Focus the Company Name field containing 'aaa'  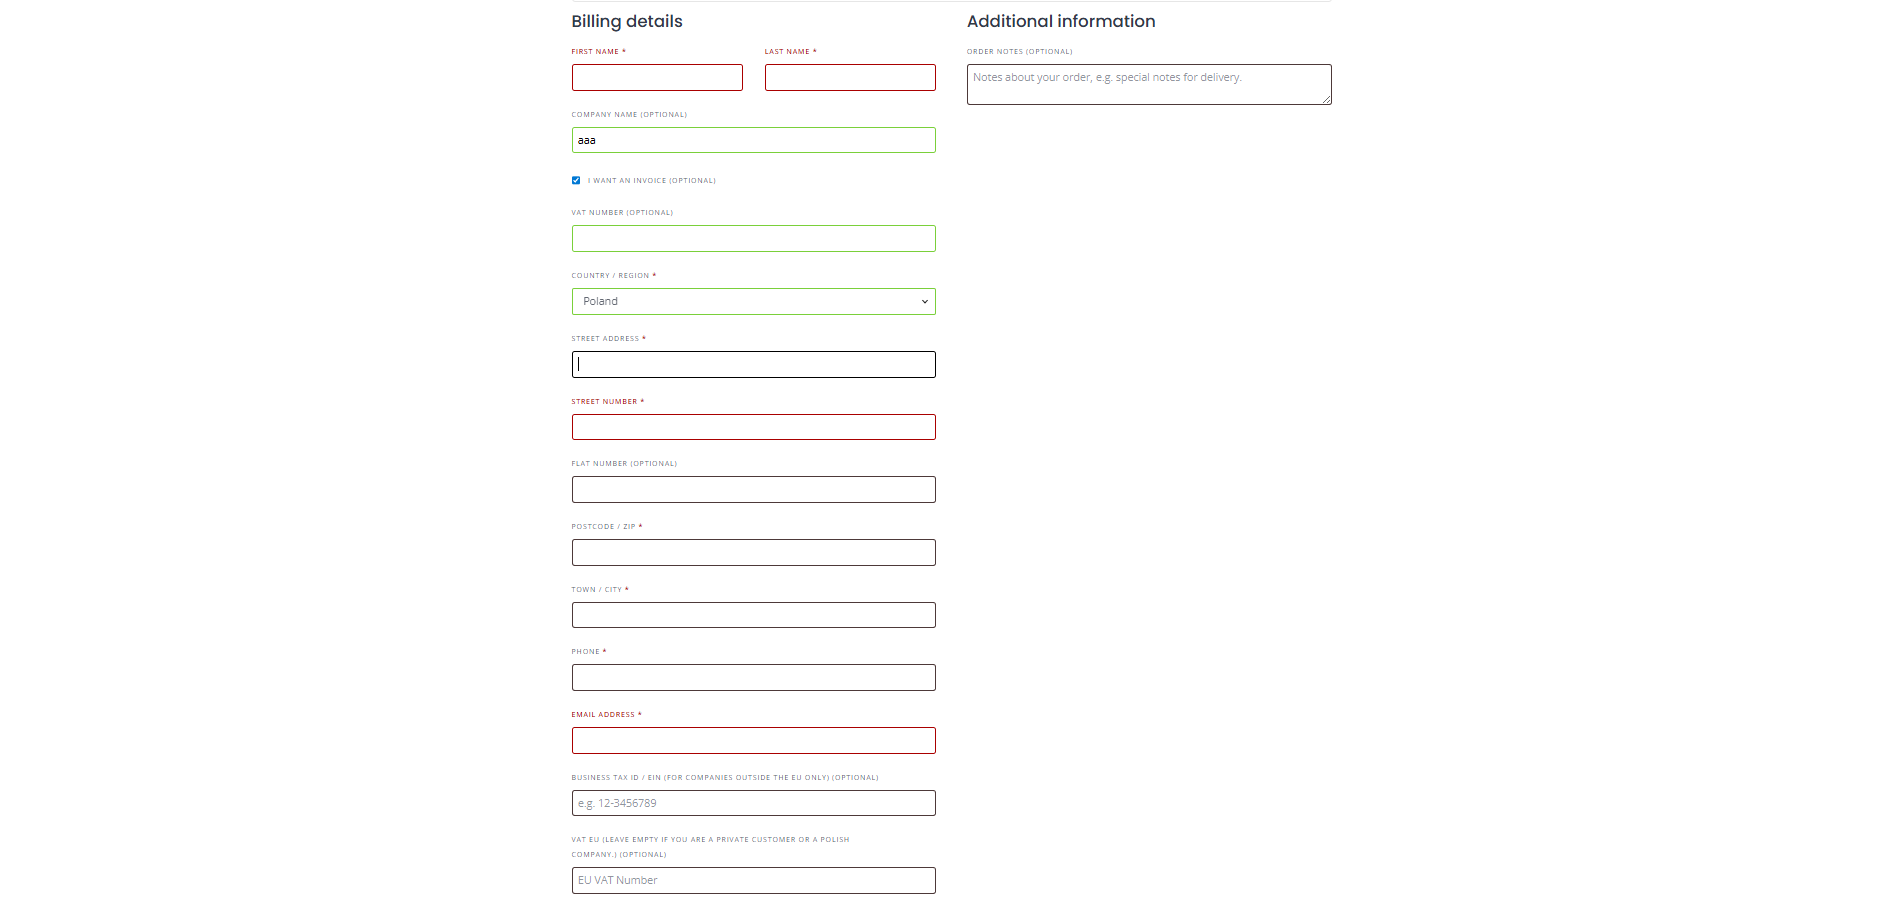pos(752,140)
